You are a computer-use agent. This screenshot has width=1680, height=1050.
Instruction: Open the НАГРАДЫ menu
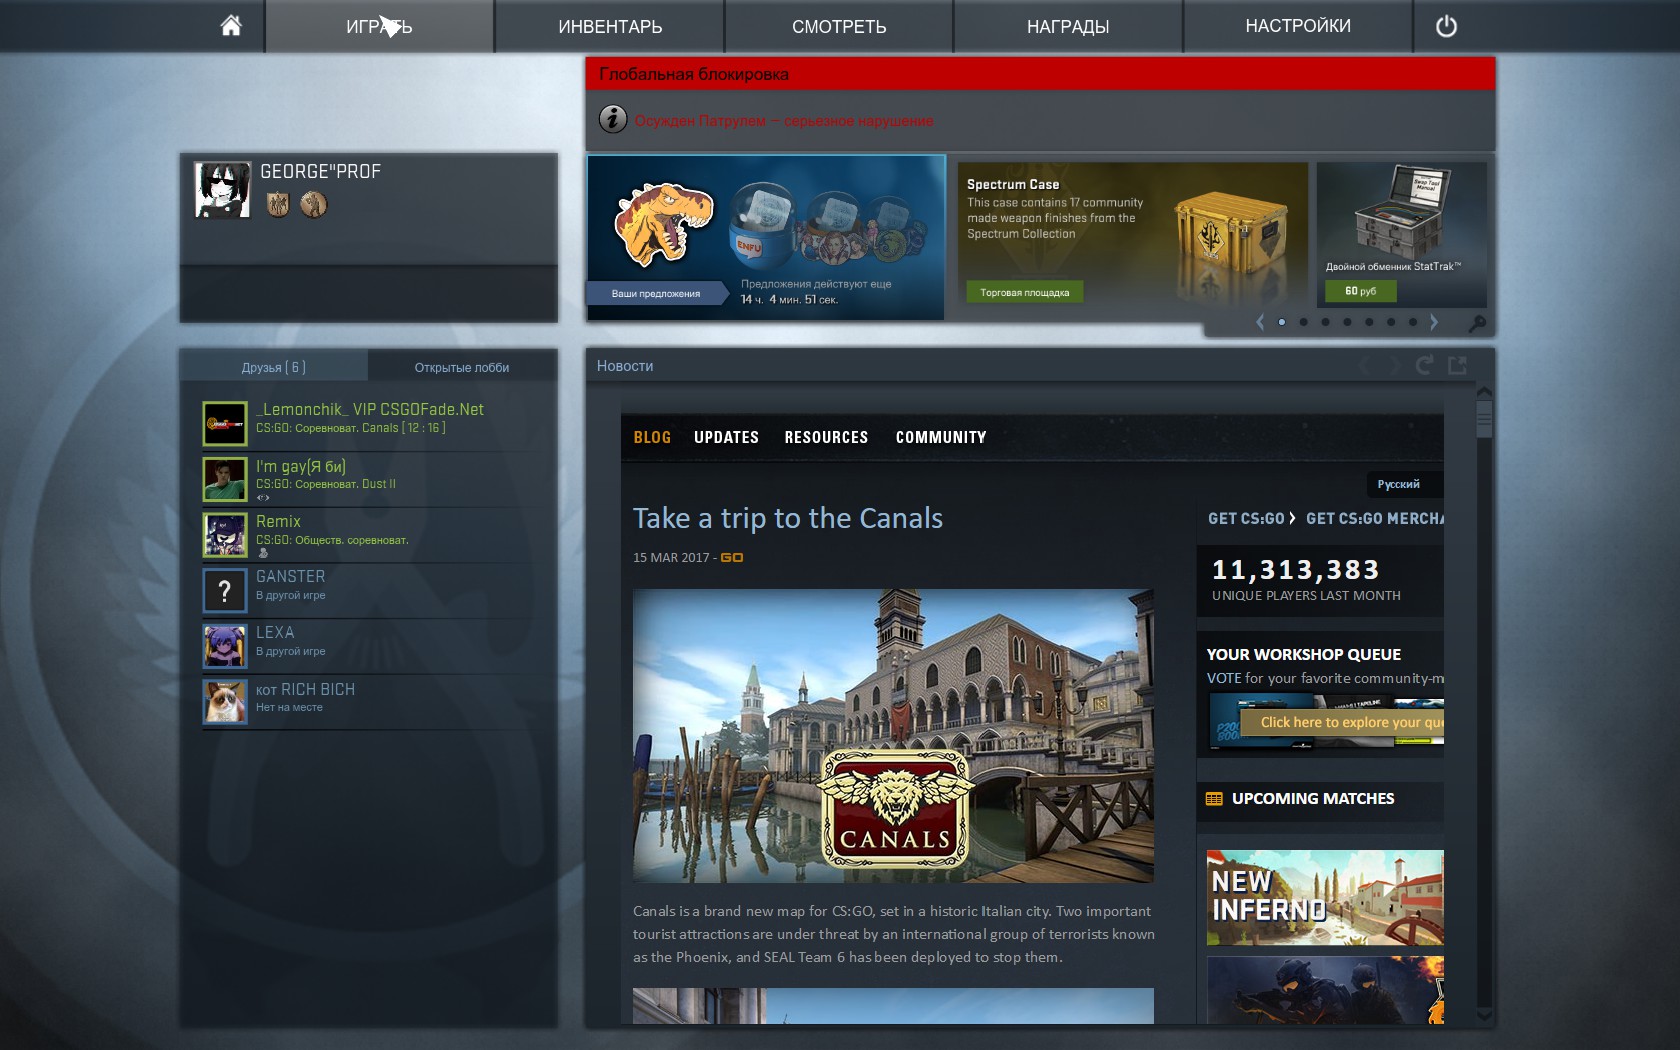click(1068, 26)
